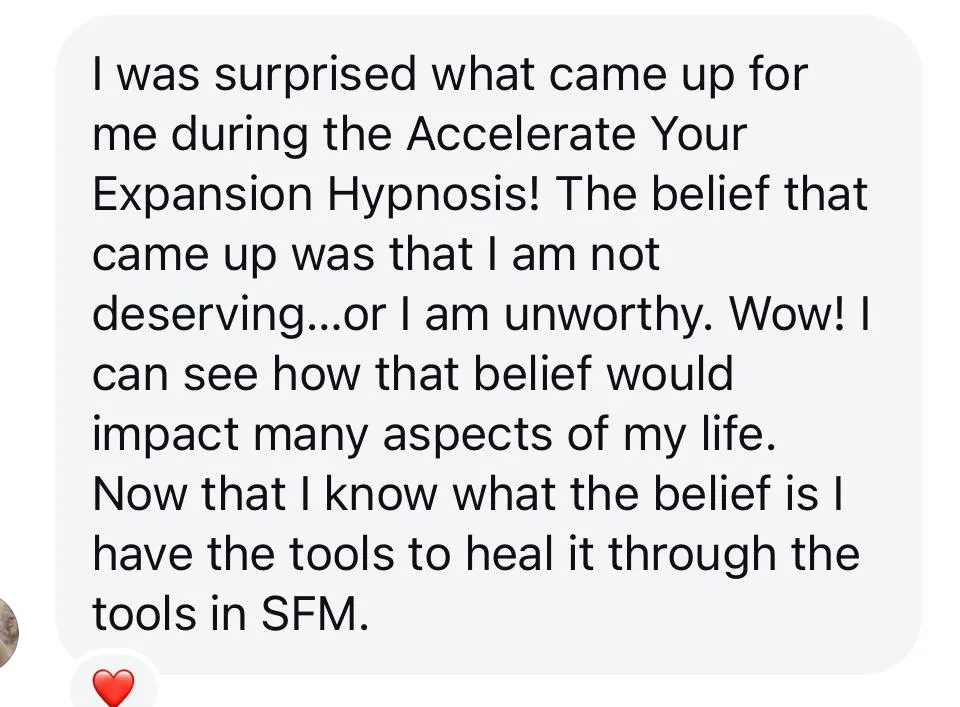Click the line 'can see how that belief would'

(x=412, y=375)
